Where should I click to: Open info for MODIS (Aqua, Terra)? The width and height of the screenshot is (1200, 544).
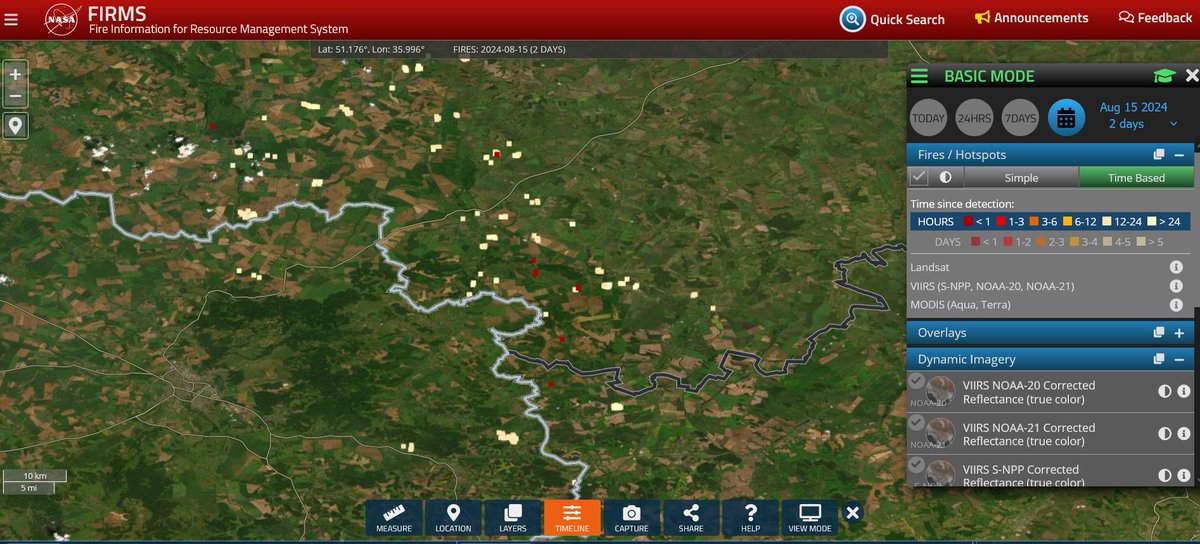click(x=1176, y=304)
